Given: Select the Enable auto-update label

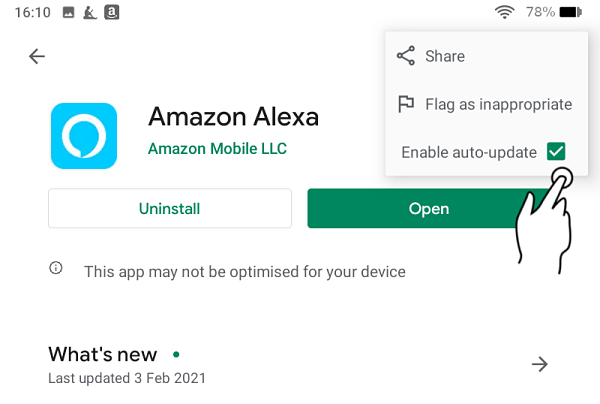Looking at the screenshot, I should point(469,152).
